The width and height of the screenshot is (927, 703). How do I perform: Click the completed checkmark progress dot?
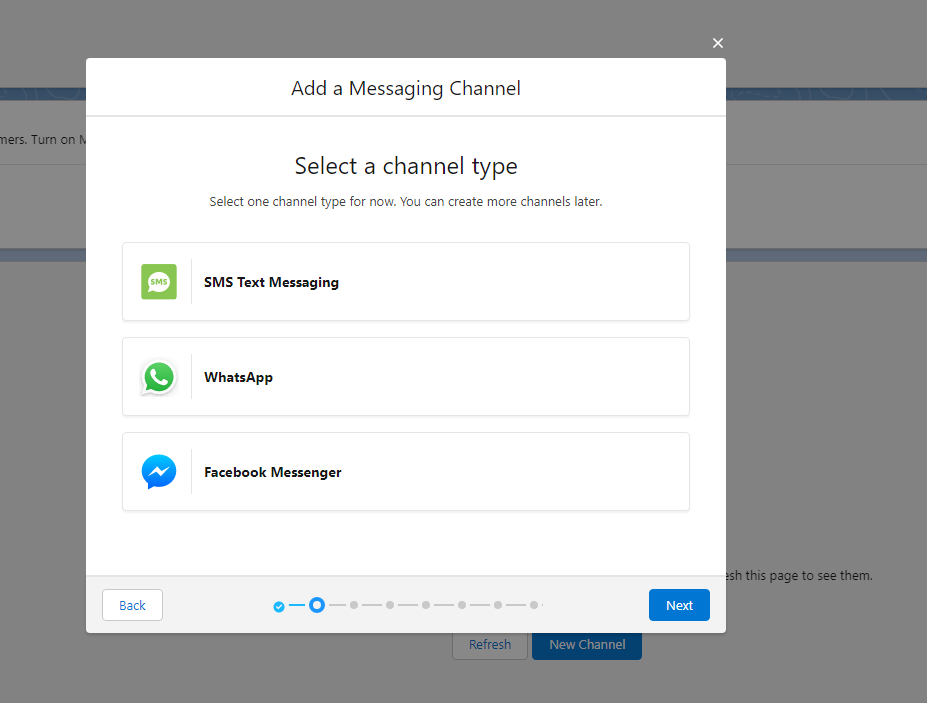[278, 605]
